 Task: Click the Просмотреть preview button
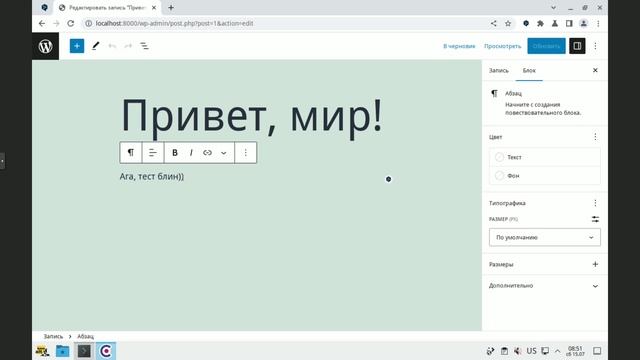click(x=502, y=46)
